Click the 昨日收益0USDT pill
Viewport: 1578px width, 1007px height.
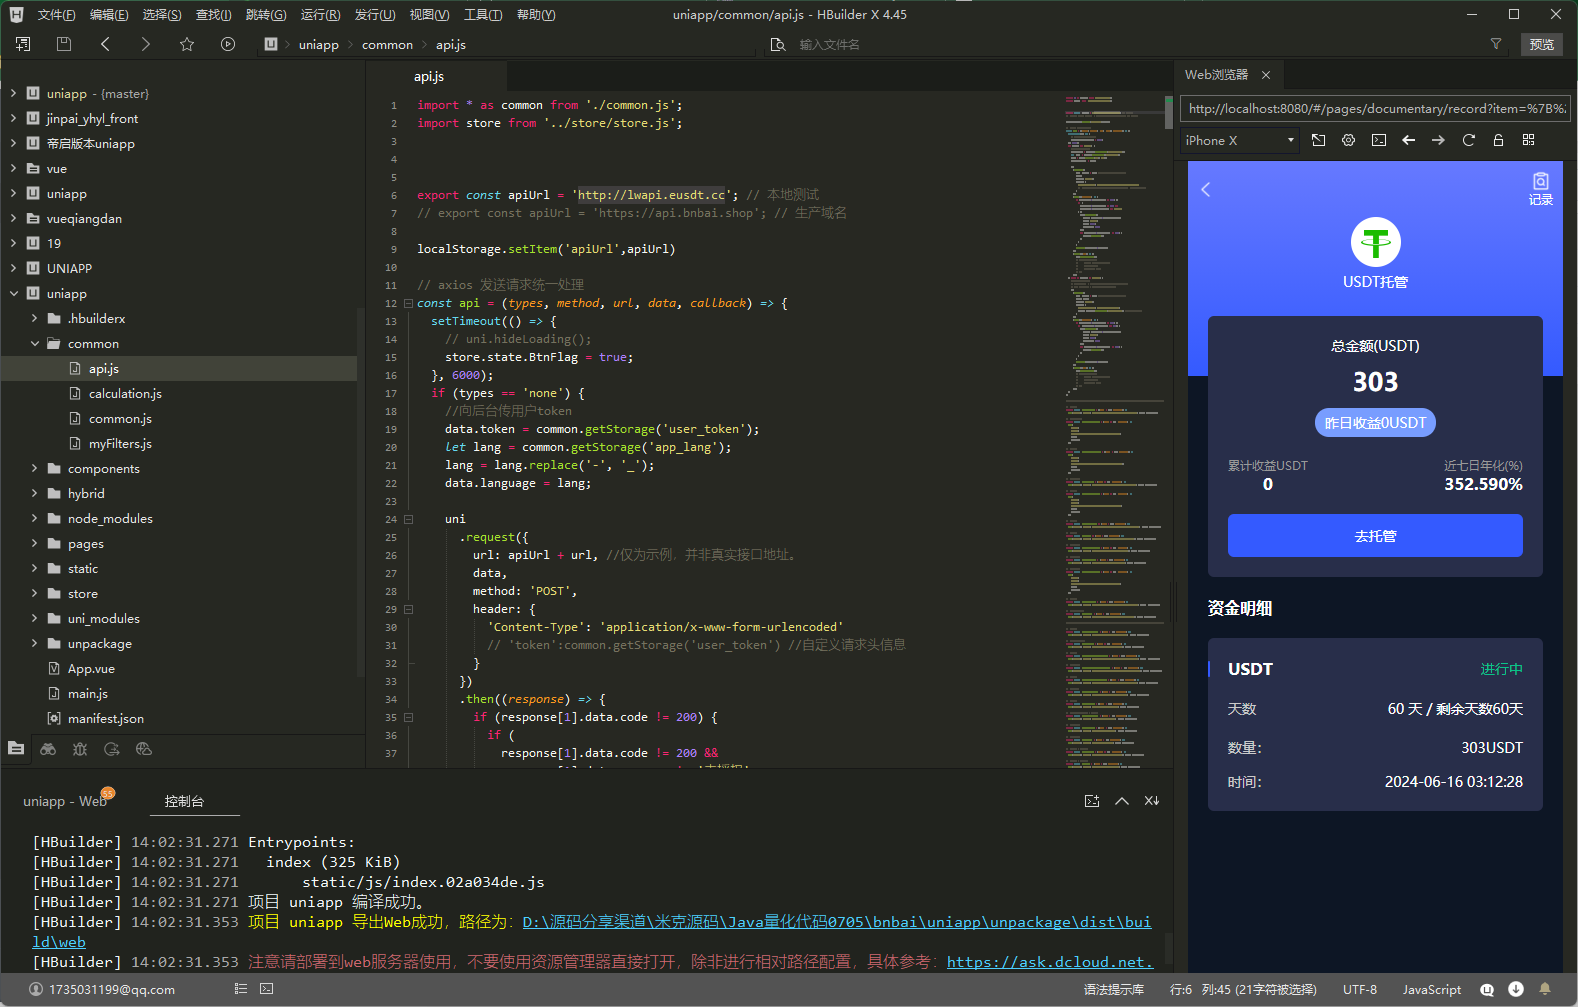point(1375,423)
